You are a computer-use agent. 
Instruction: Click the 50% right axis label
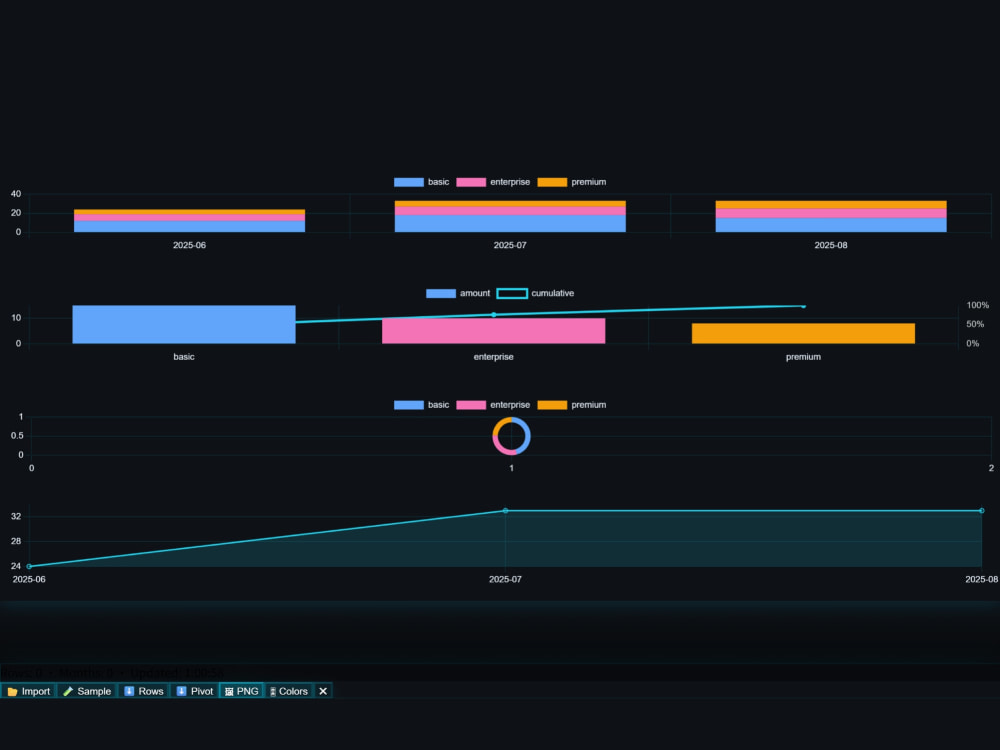point(975,325)
